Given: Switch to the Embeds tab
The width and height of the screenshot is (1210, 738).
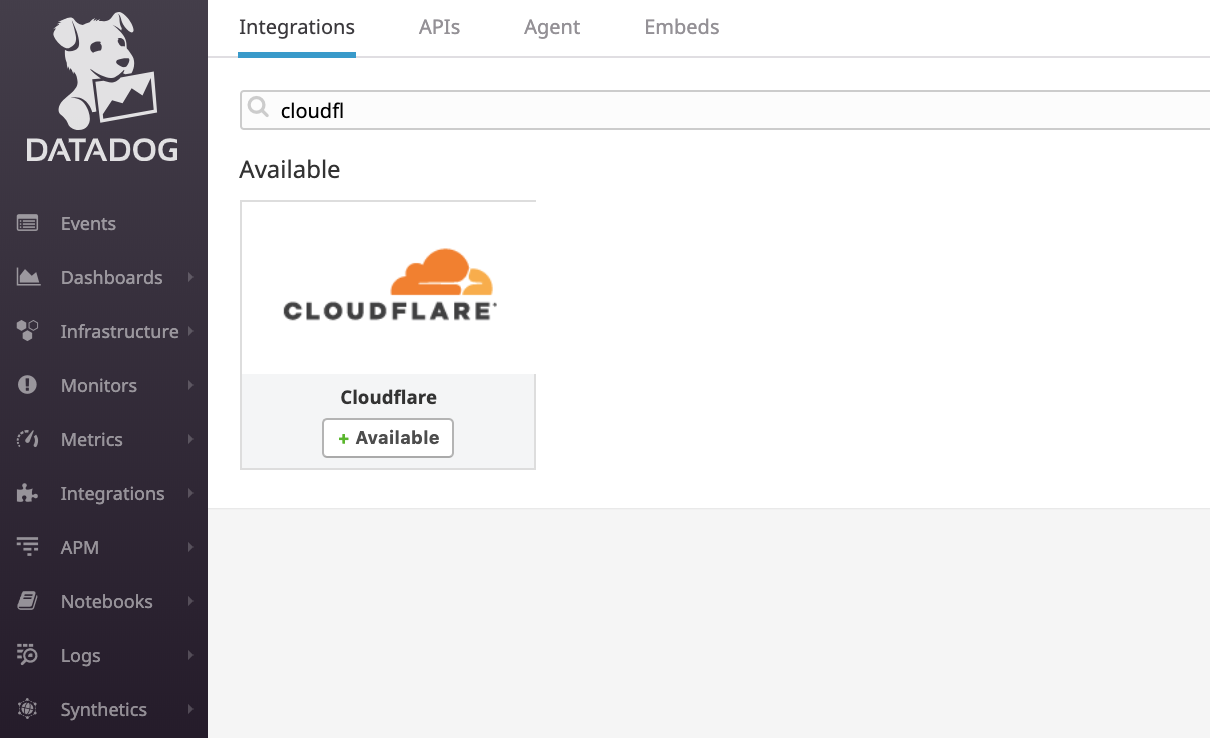Looking at the screenshot, I should [x=681, y=27].
